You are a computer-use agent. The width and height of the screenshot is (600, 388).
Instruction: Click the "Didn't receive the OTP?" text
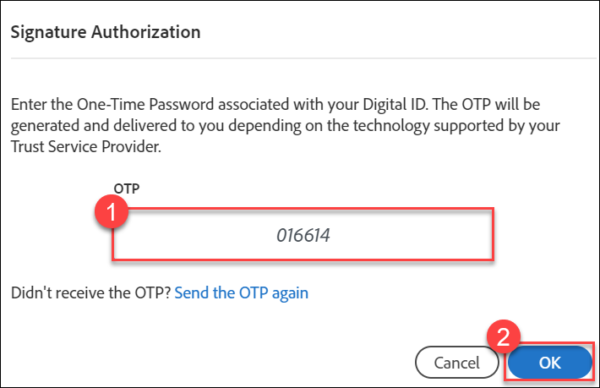91,293
